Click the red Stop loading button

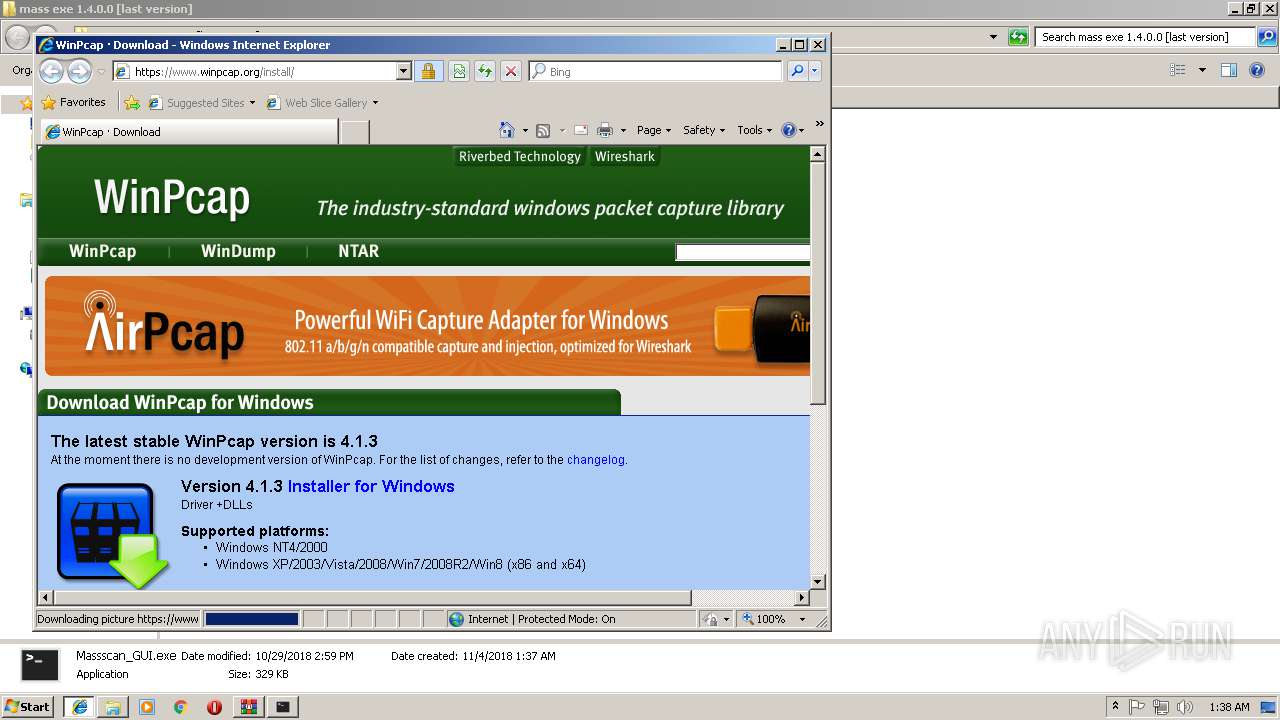coord(510,72)
